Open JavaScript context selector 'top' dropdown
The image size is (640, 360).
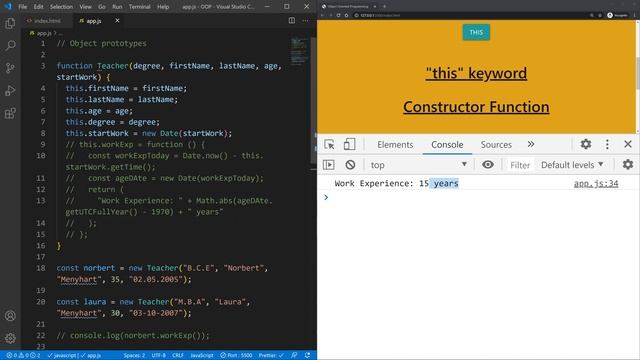(x=418, y=165)
